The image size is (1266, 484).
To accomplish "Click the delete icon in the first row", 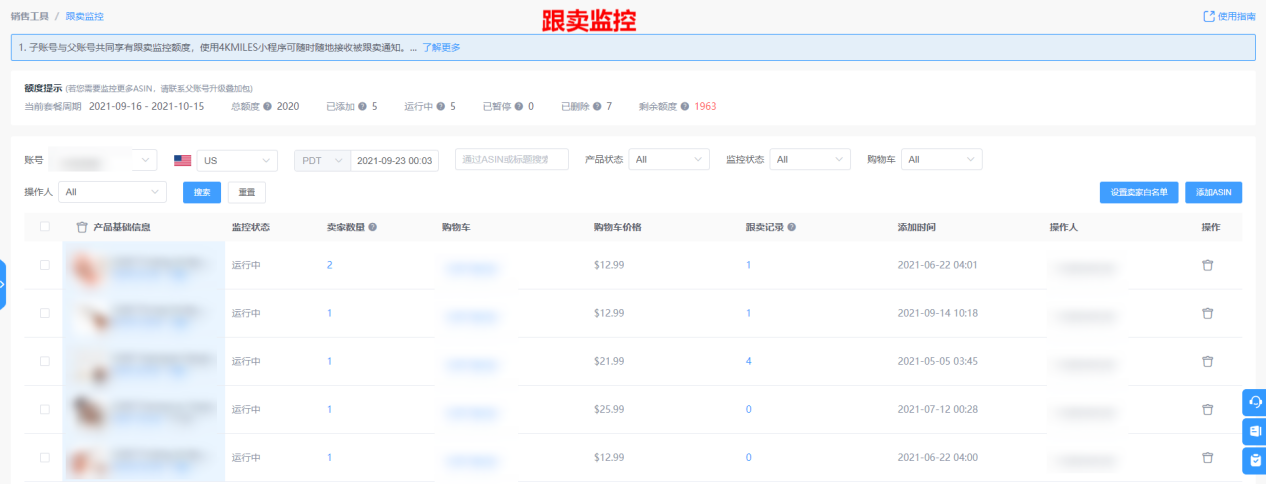I will [1207, 265].
